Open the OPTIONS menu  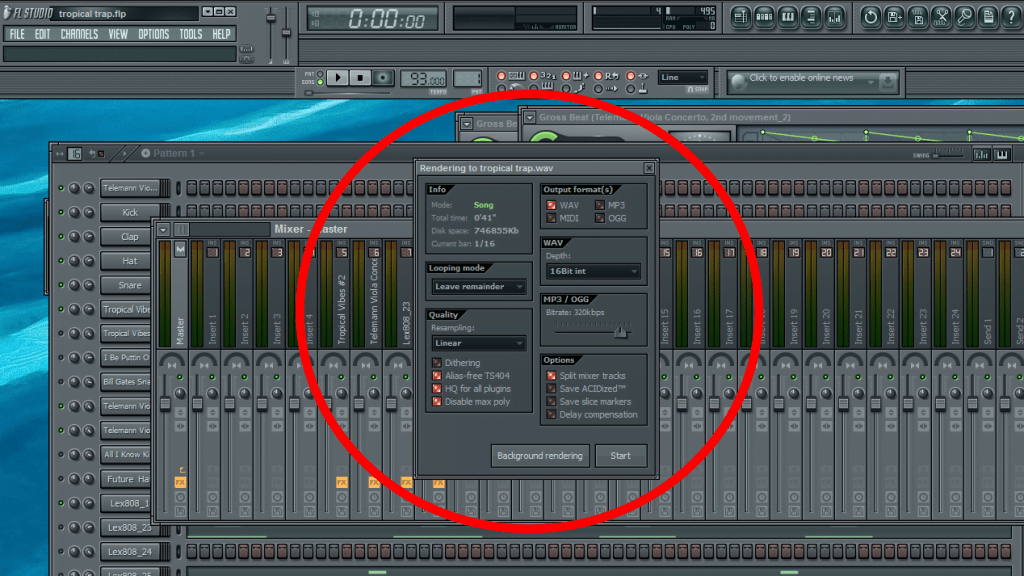coord(153,33)
